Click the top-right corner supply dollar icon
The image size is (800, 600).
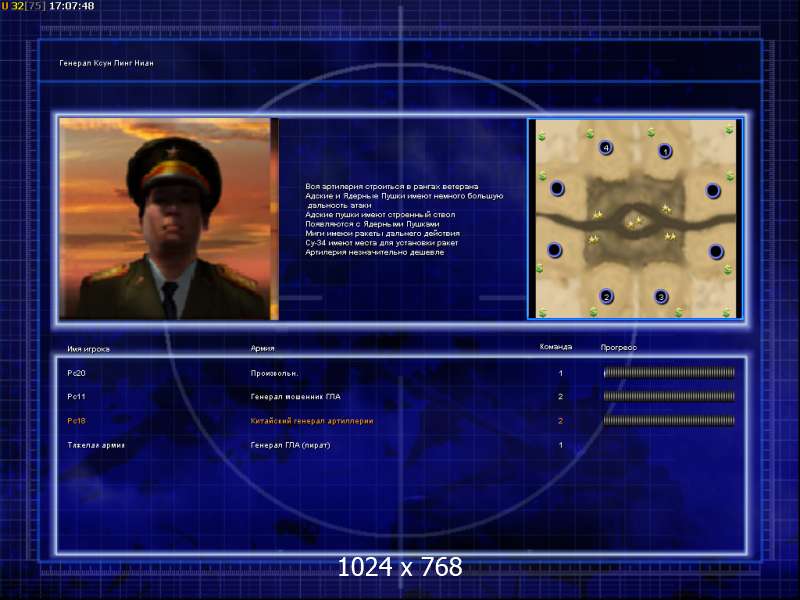point(729,131)
